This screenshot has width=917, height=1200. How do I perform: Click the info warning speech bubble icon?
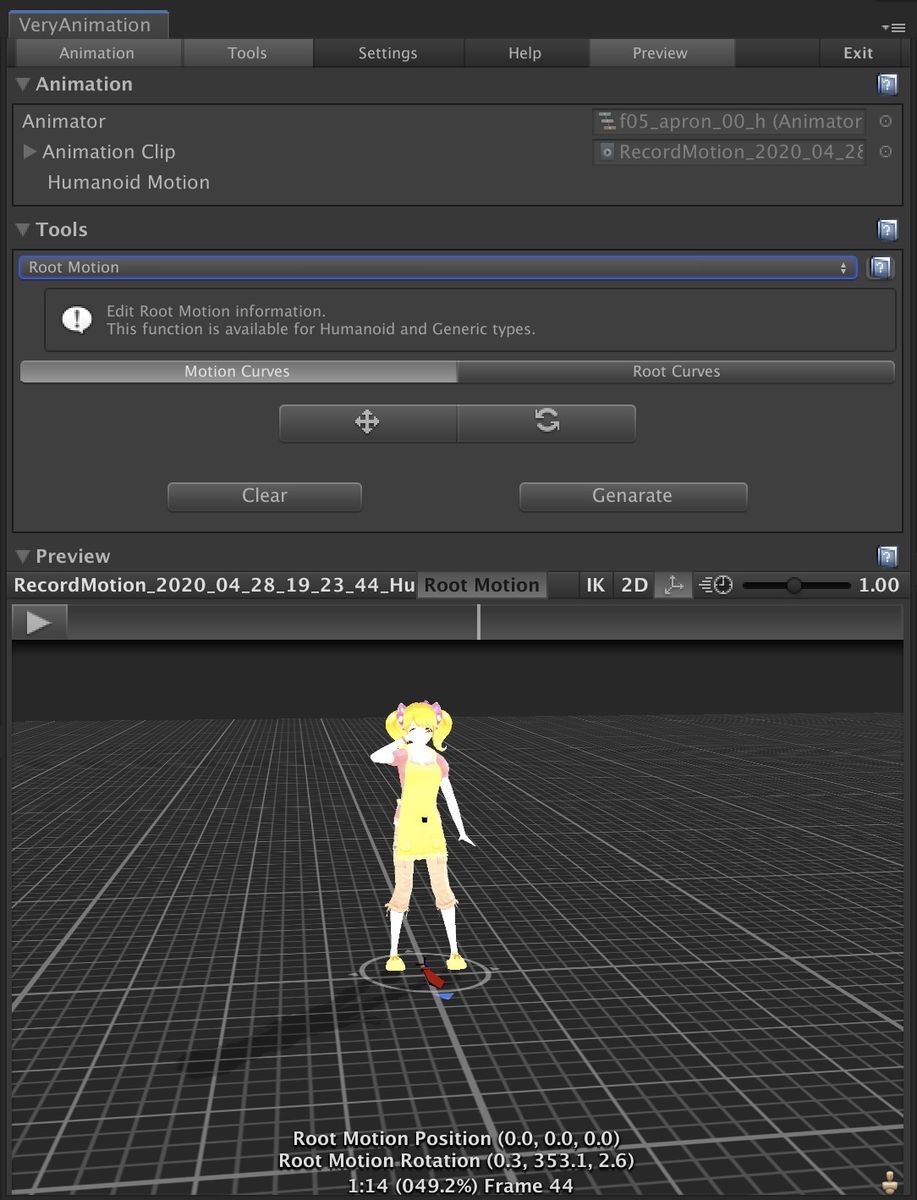pyautogui.click(x=77, y=319)
